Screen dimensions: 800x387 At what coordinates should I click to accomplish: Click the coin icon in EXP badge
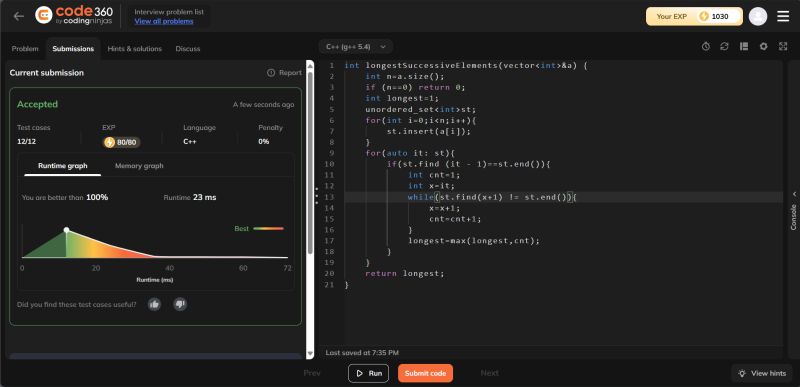(x=704, y=16)
